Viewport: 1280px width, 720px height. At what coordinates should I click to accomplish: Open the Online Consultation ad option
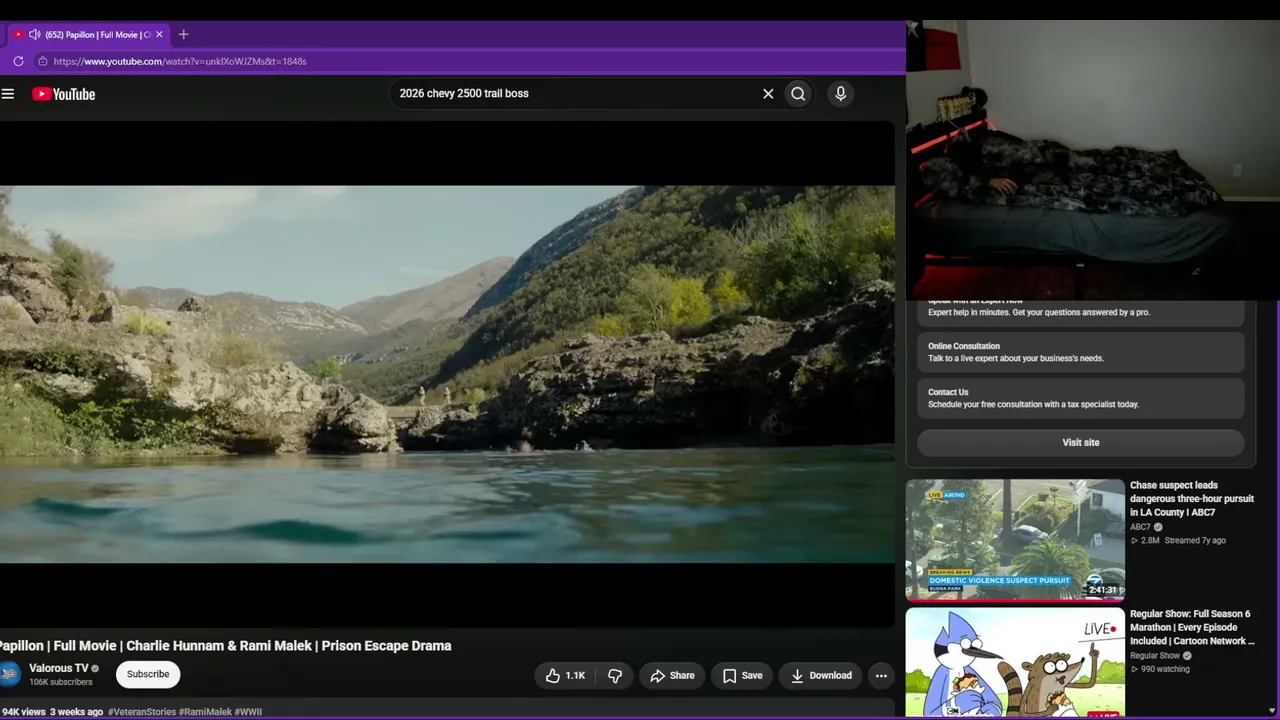tap(1081, 352)
